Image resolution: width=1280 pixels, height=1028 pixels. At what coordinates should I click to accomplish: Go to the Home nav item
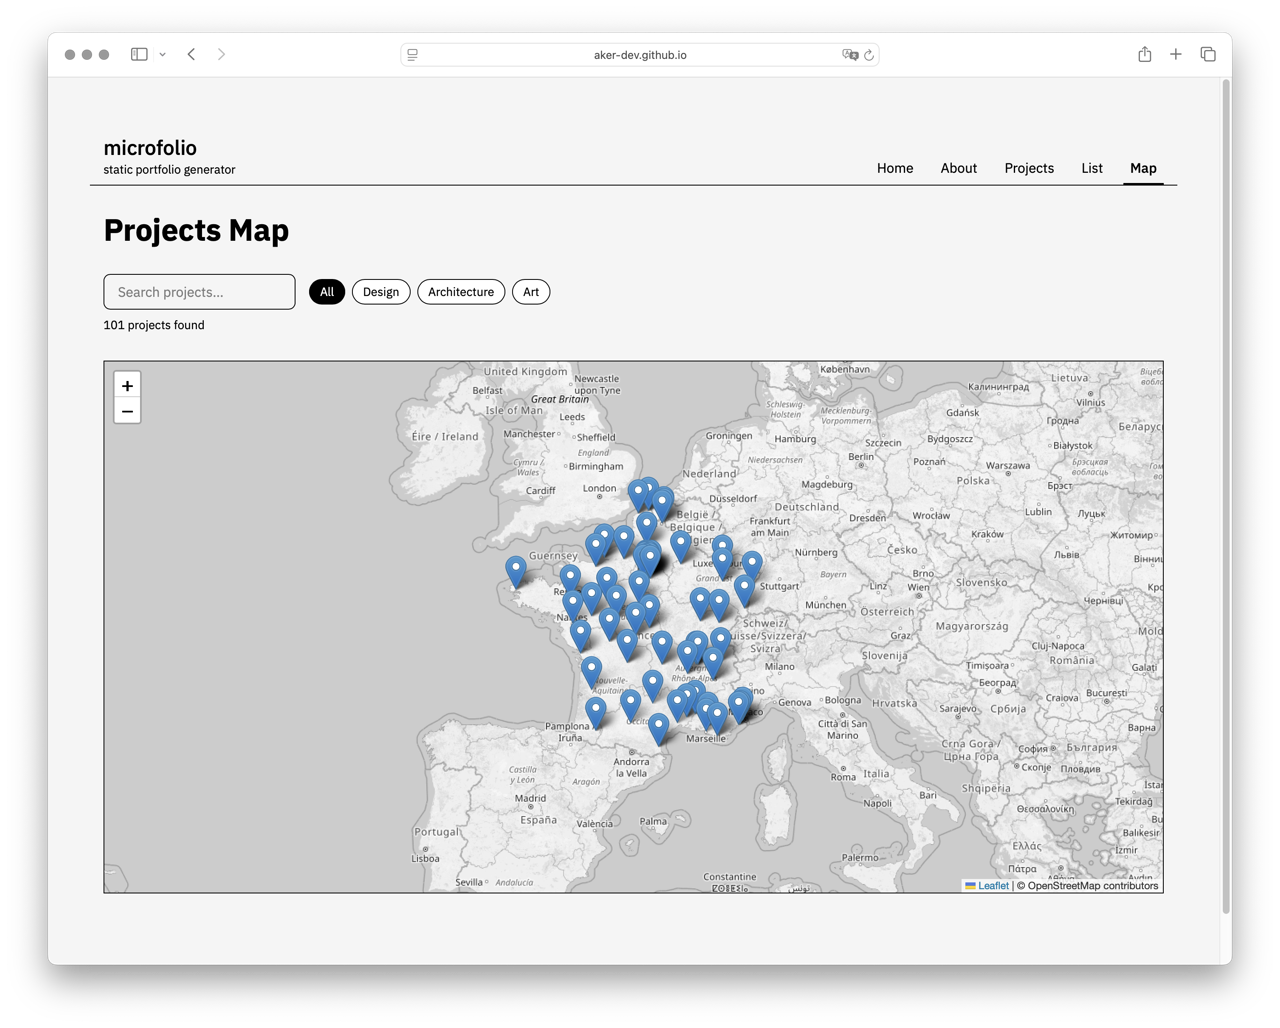tap(895, 168)
